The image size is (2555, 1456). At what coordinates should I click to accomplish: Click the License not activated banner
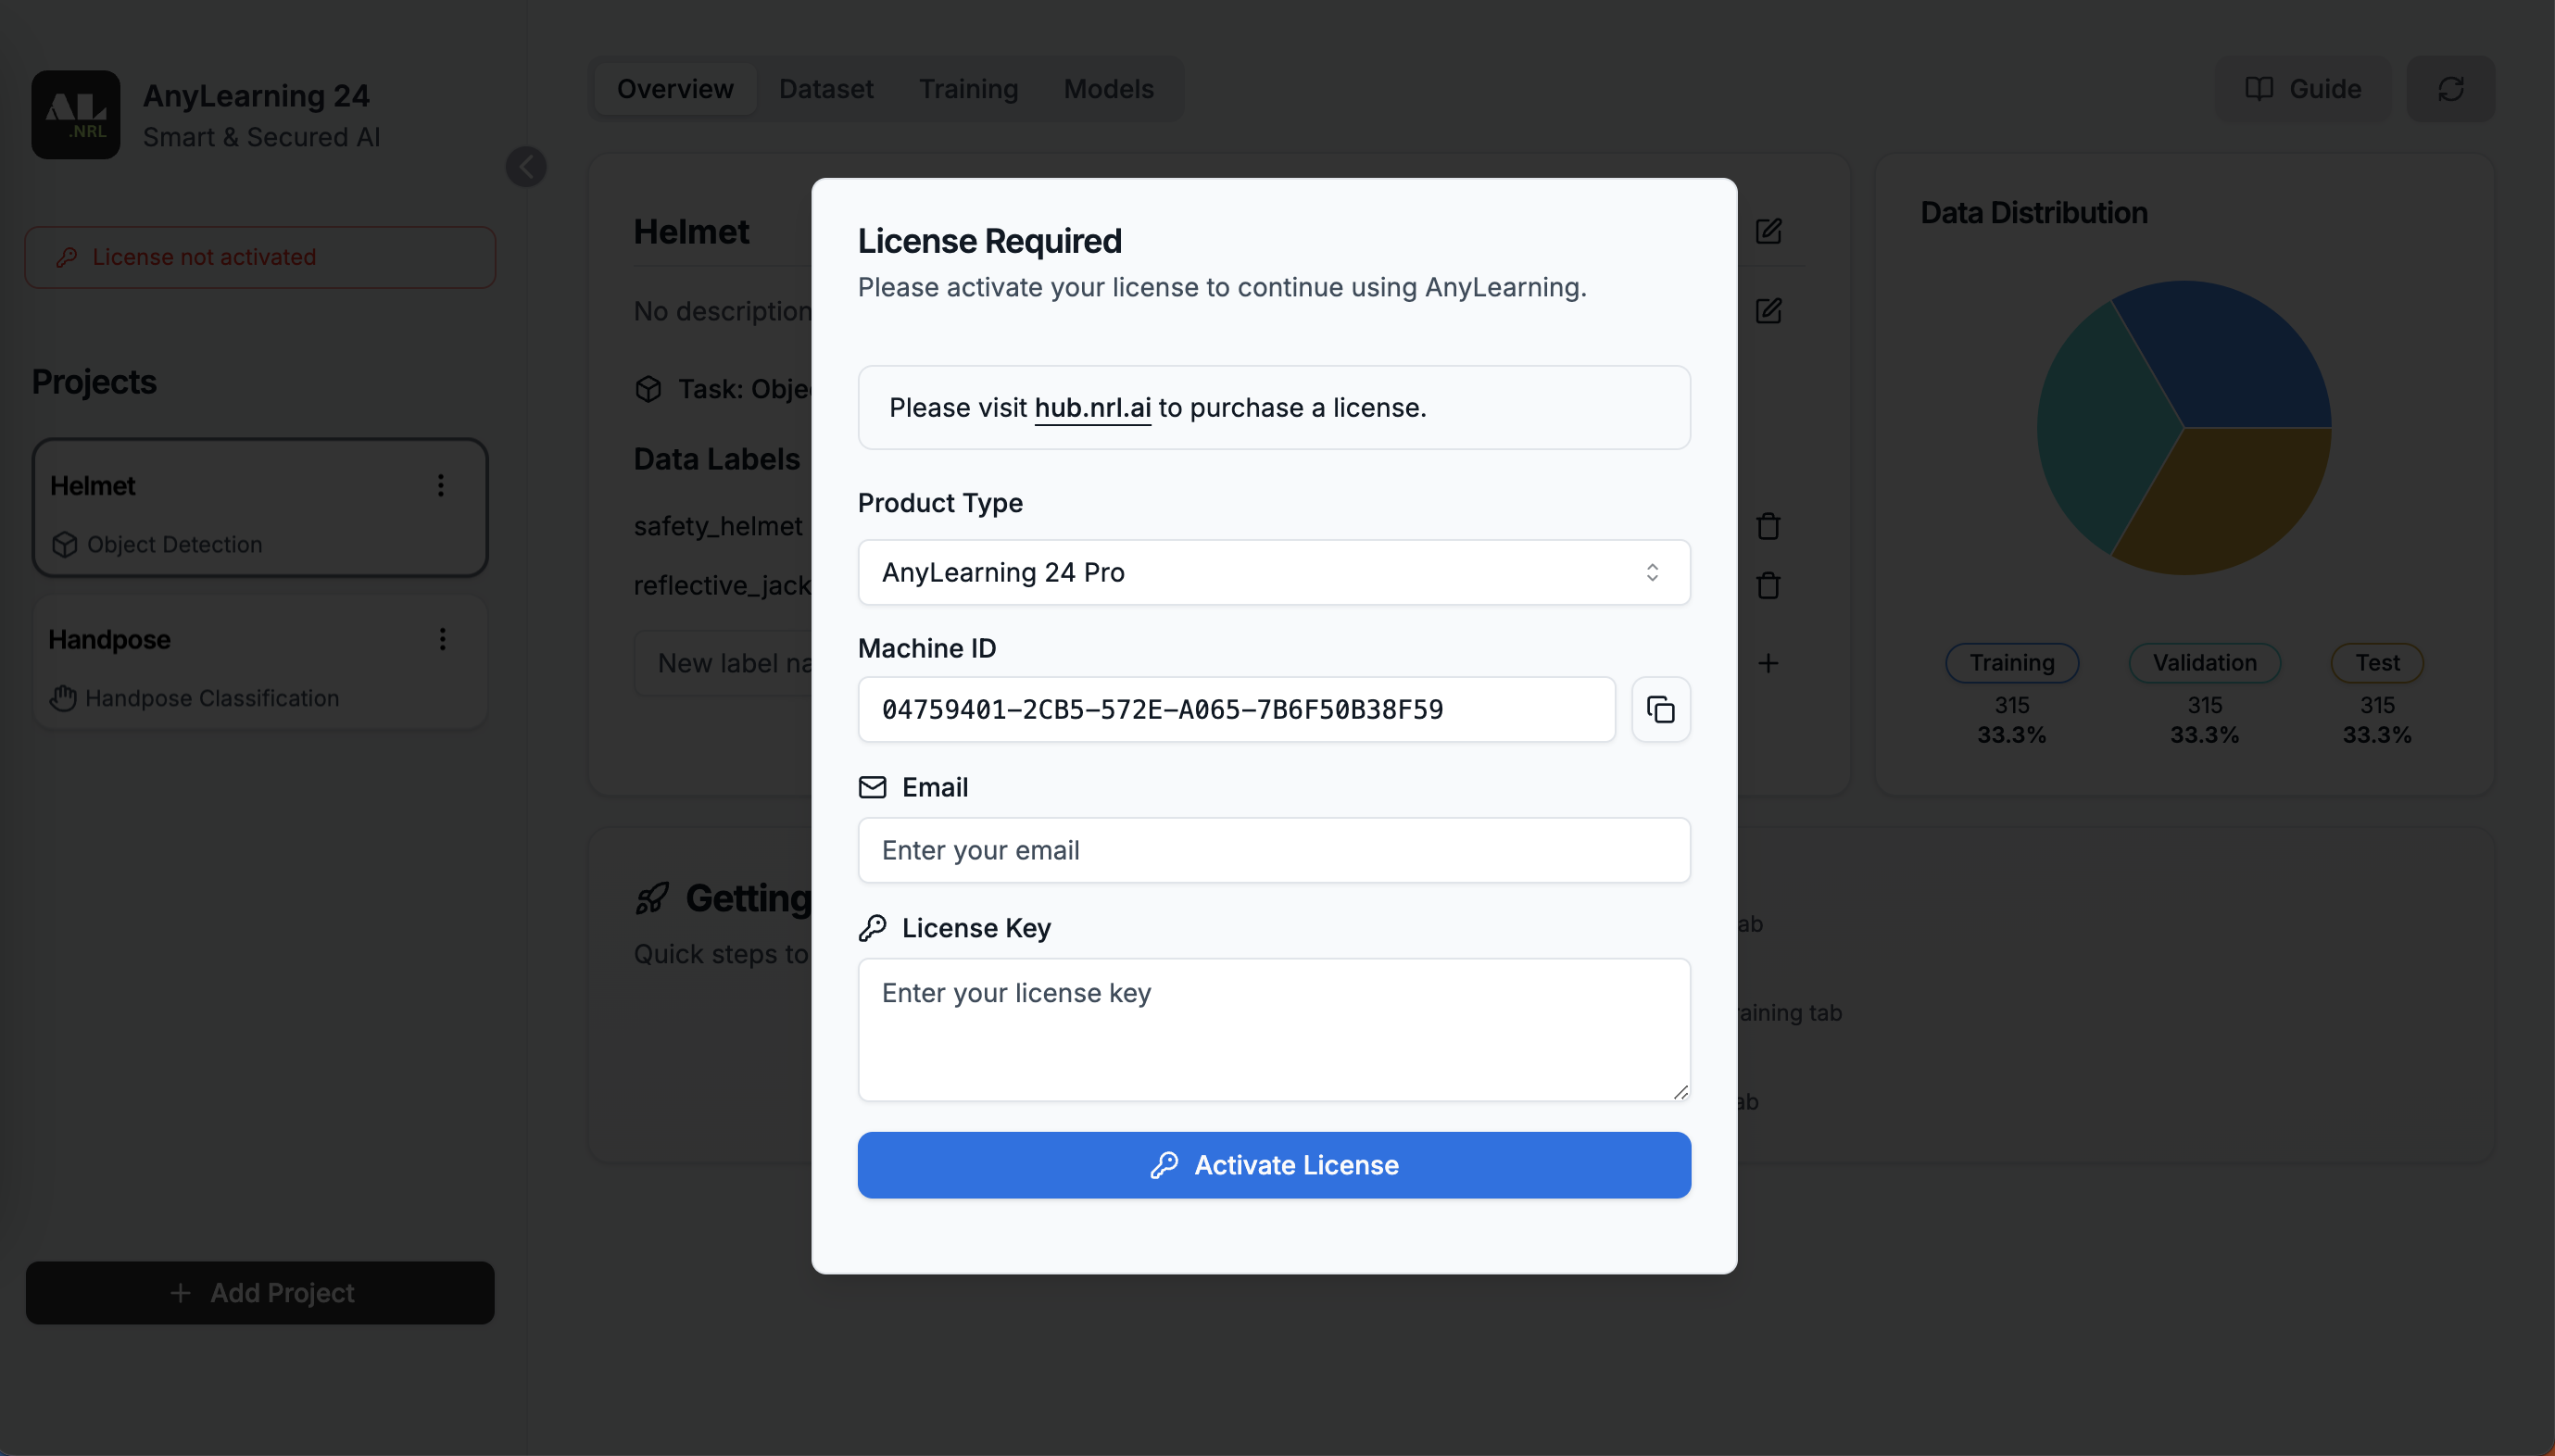(259, 257)
